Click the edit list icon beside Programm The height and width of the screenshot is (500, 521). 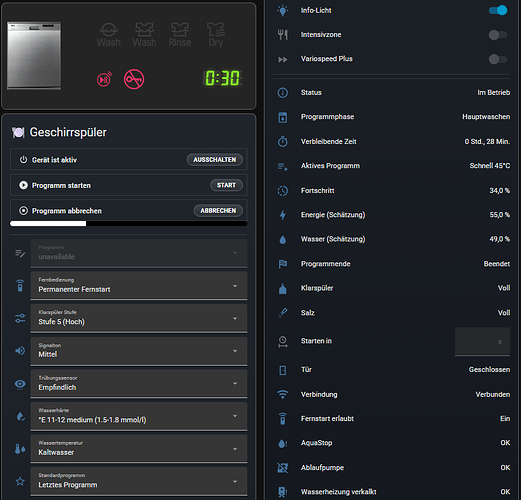coord(20,253)
